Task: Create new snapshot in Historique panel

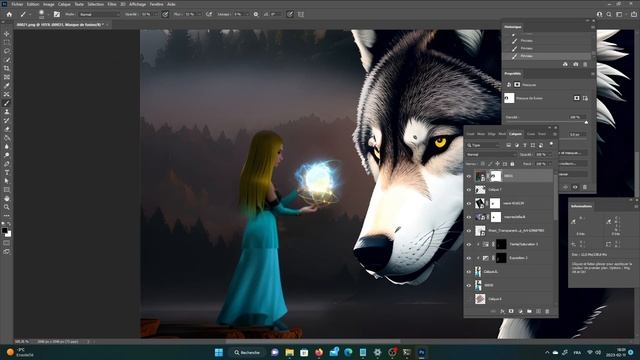Action: pyautogui.click(x=576, y=64)
